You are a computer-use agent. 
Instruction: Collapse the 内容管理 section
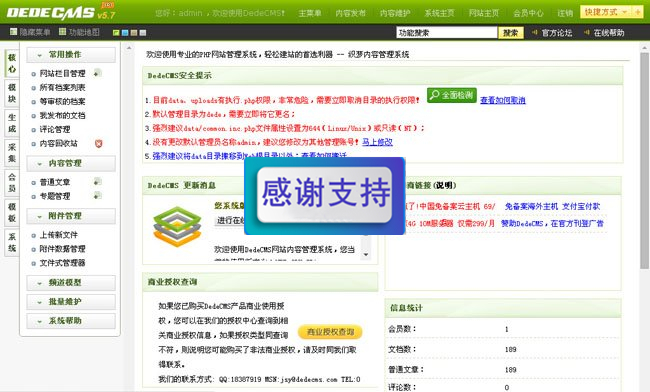point(71,163)
